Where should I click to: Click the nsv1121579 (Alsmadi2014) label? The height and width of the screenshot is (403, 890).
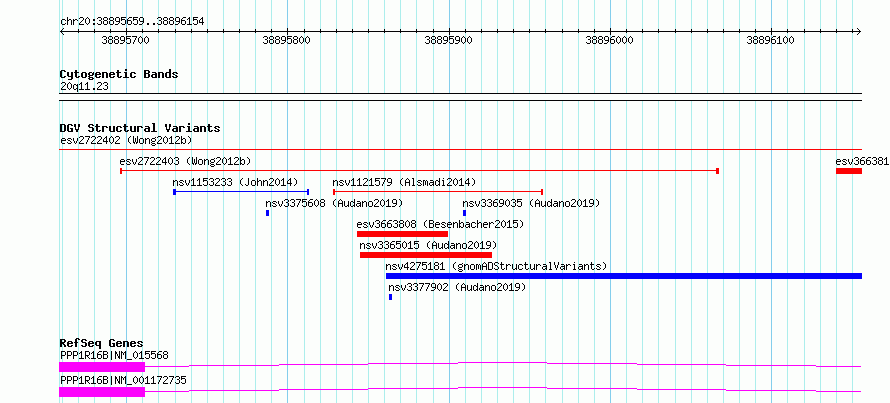[404, 182]
